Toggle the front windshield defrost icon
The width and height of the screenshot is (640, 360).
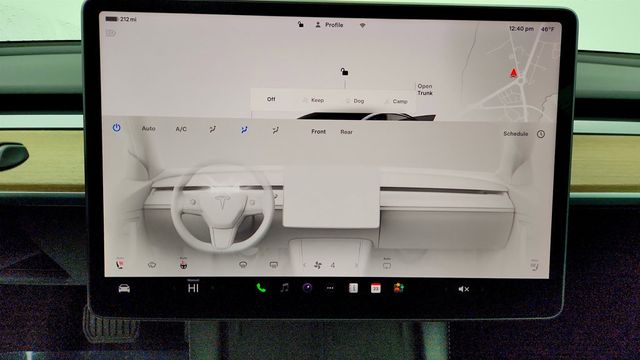pos(243,265)
